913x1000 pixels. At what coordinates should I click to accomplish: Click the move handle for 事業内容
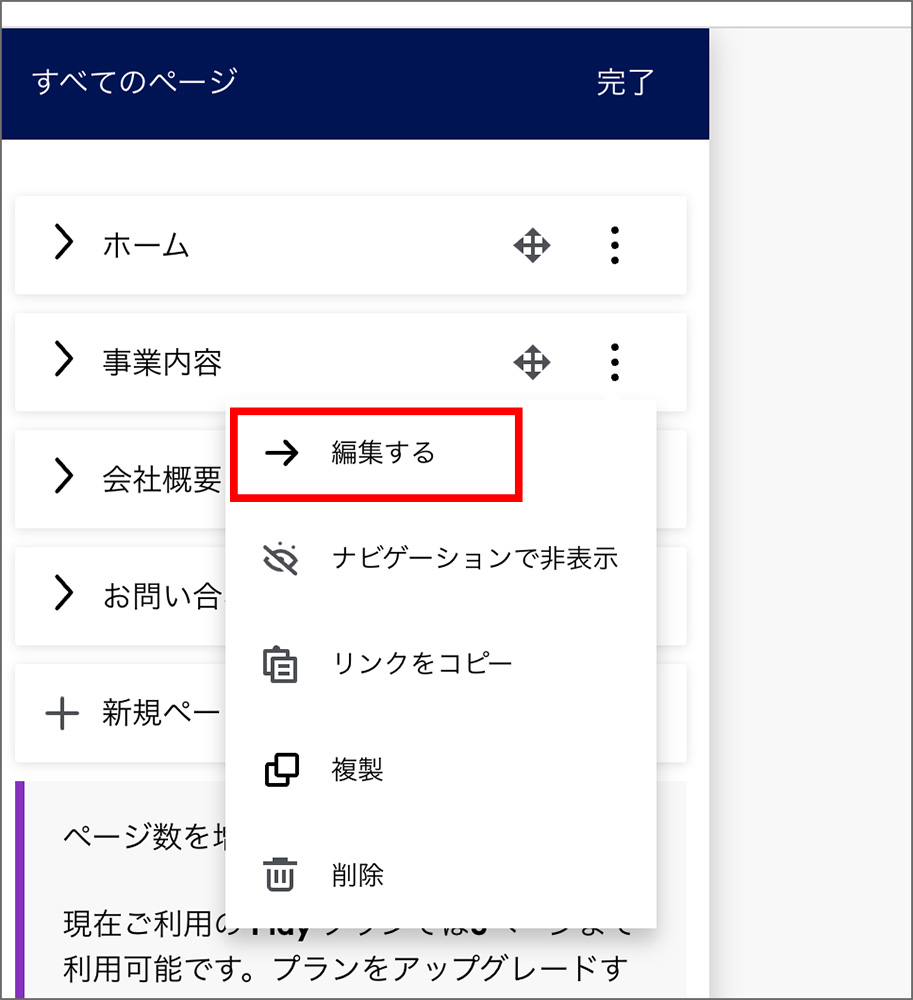(x=532, y=362)
